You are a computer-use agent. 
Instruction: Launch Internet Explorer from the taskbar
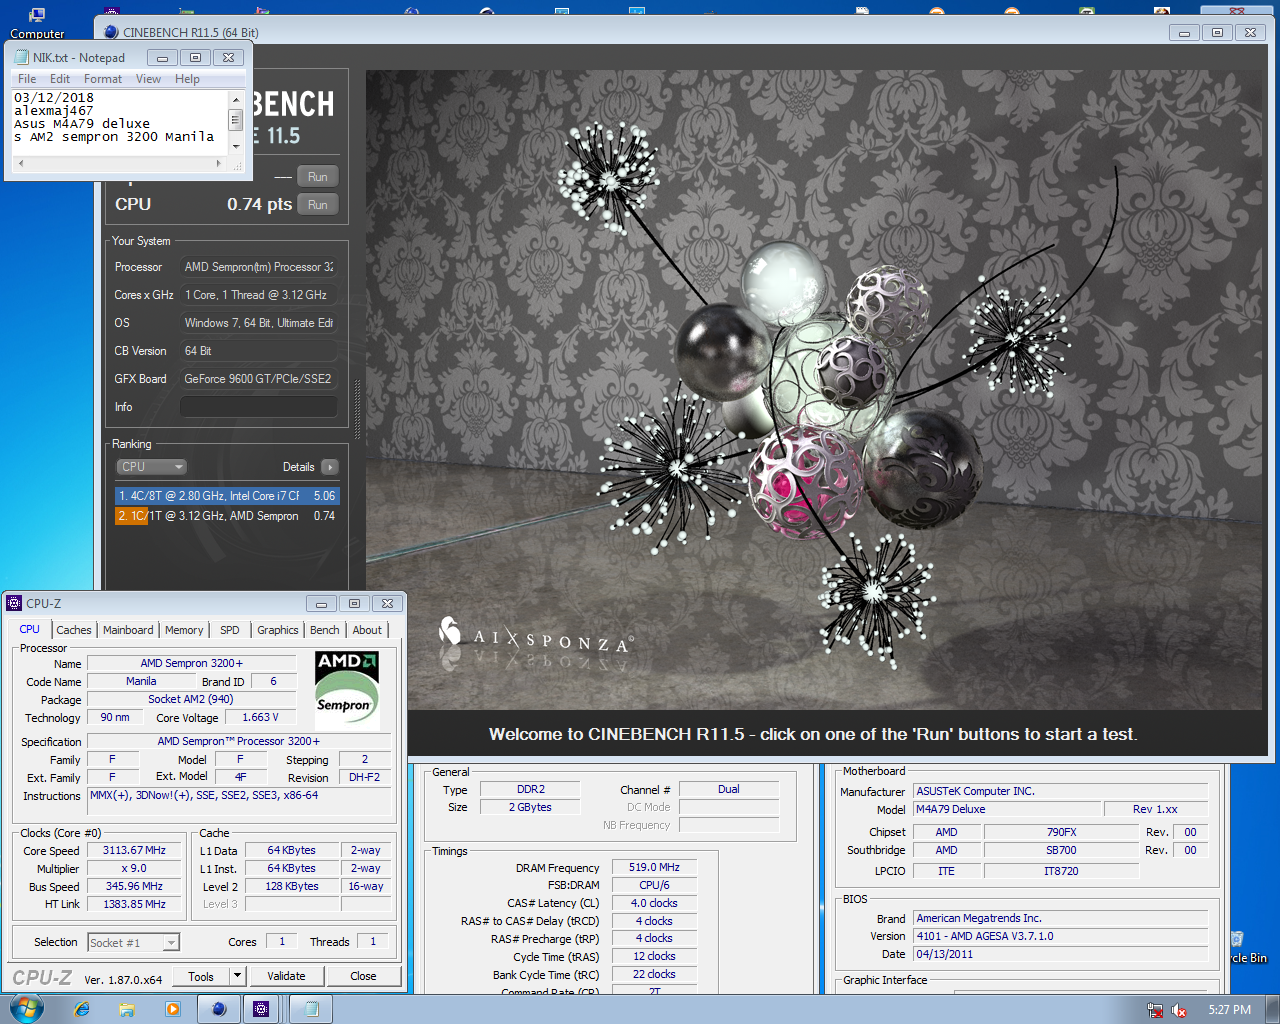[x=82, y=1009]
